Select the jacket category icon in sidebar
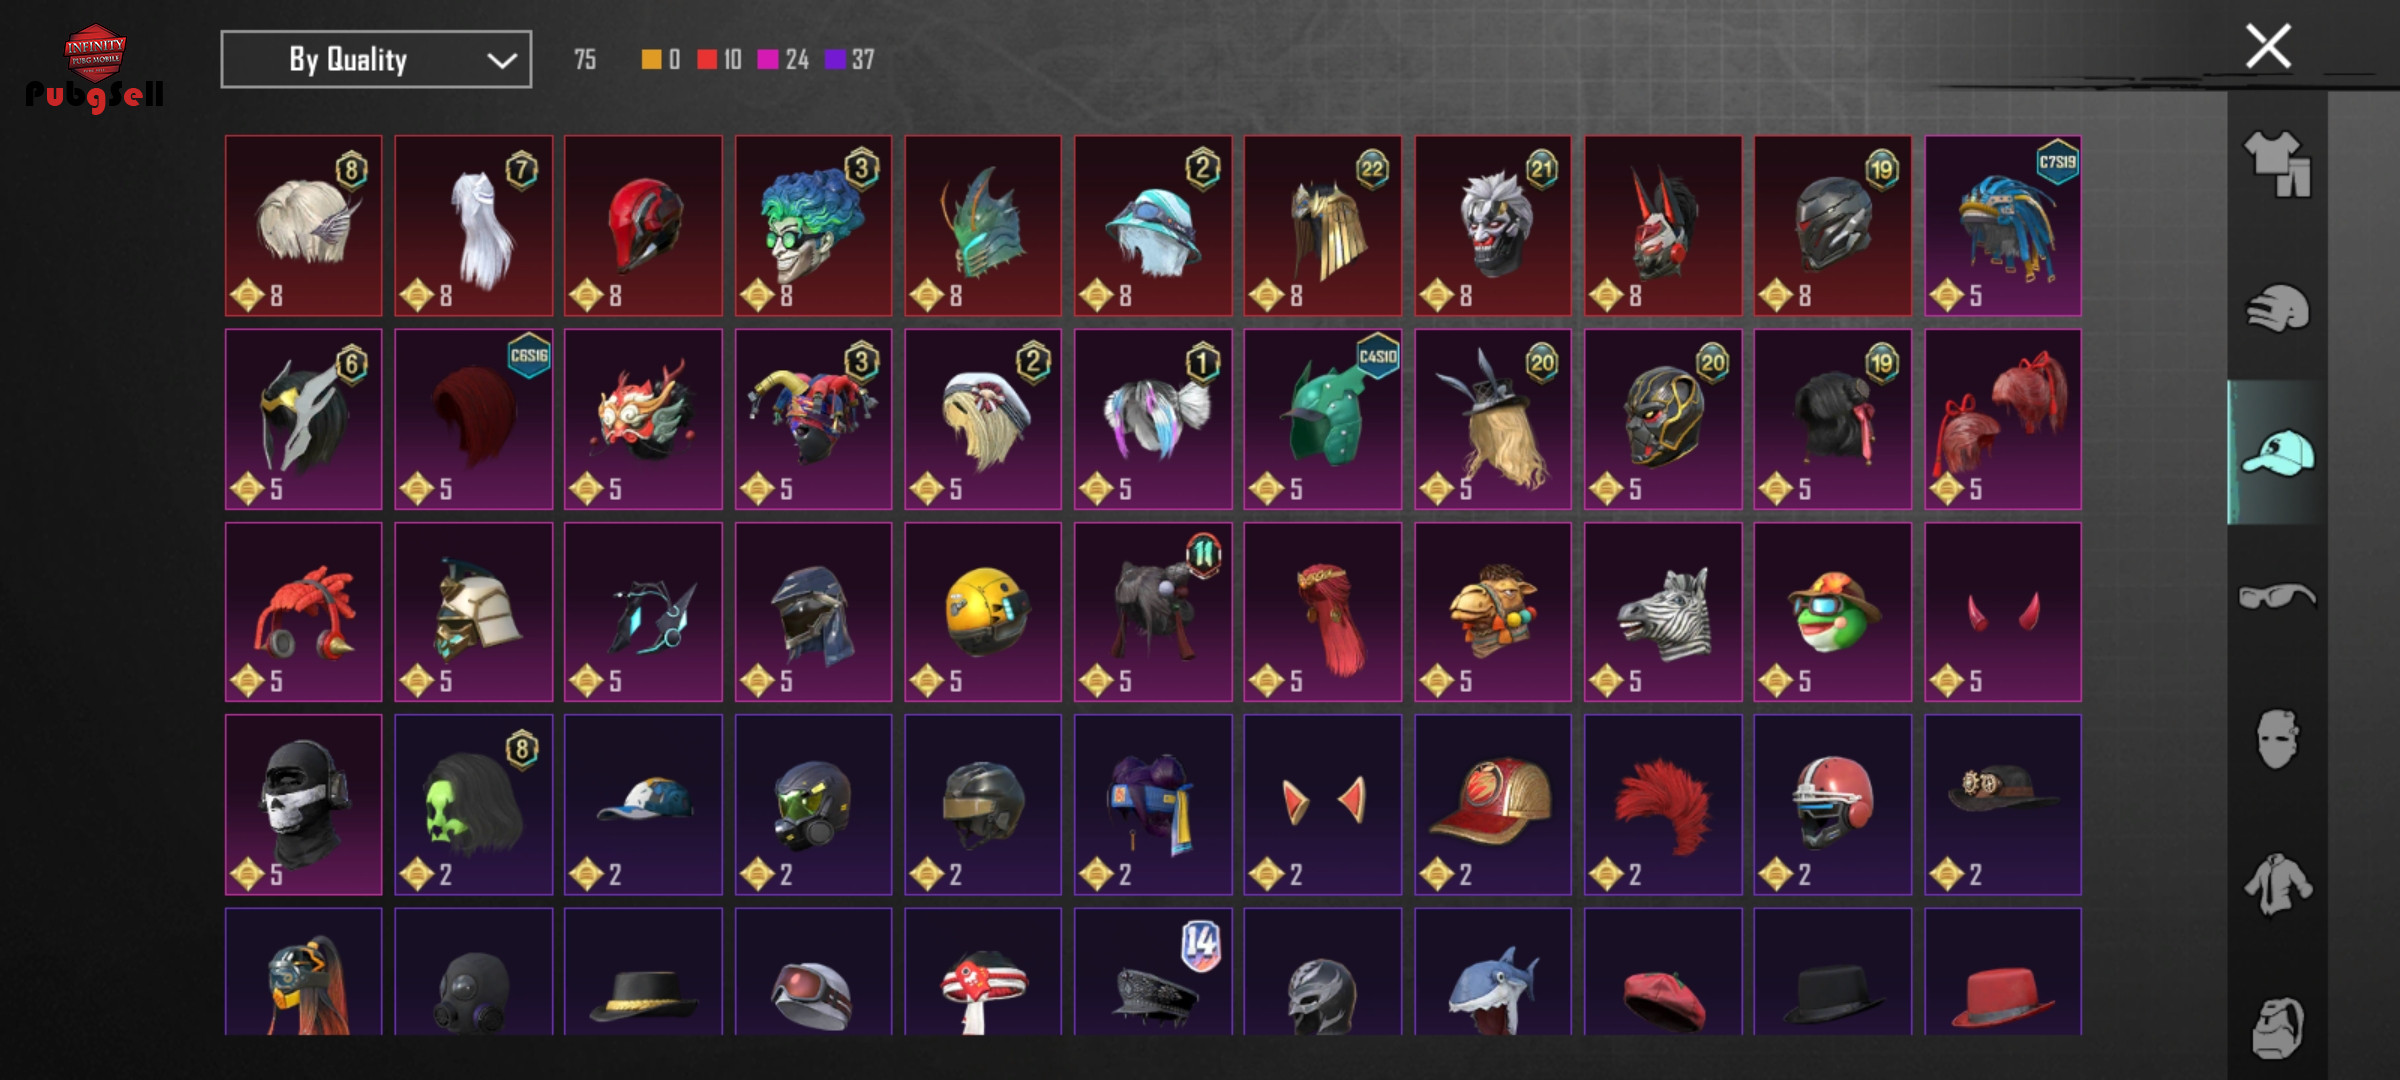The image size is (2400, 1080). pos(2277,884)
